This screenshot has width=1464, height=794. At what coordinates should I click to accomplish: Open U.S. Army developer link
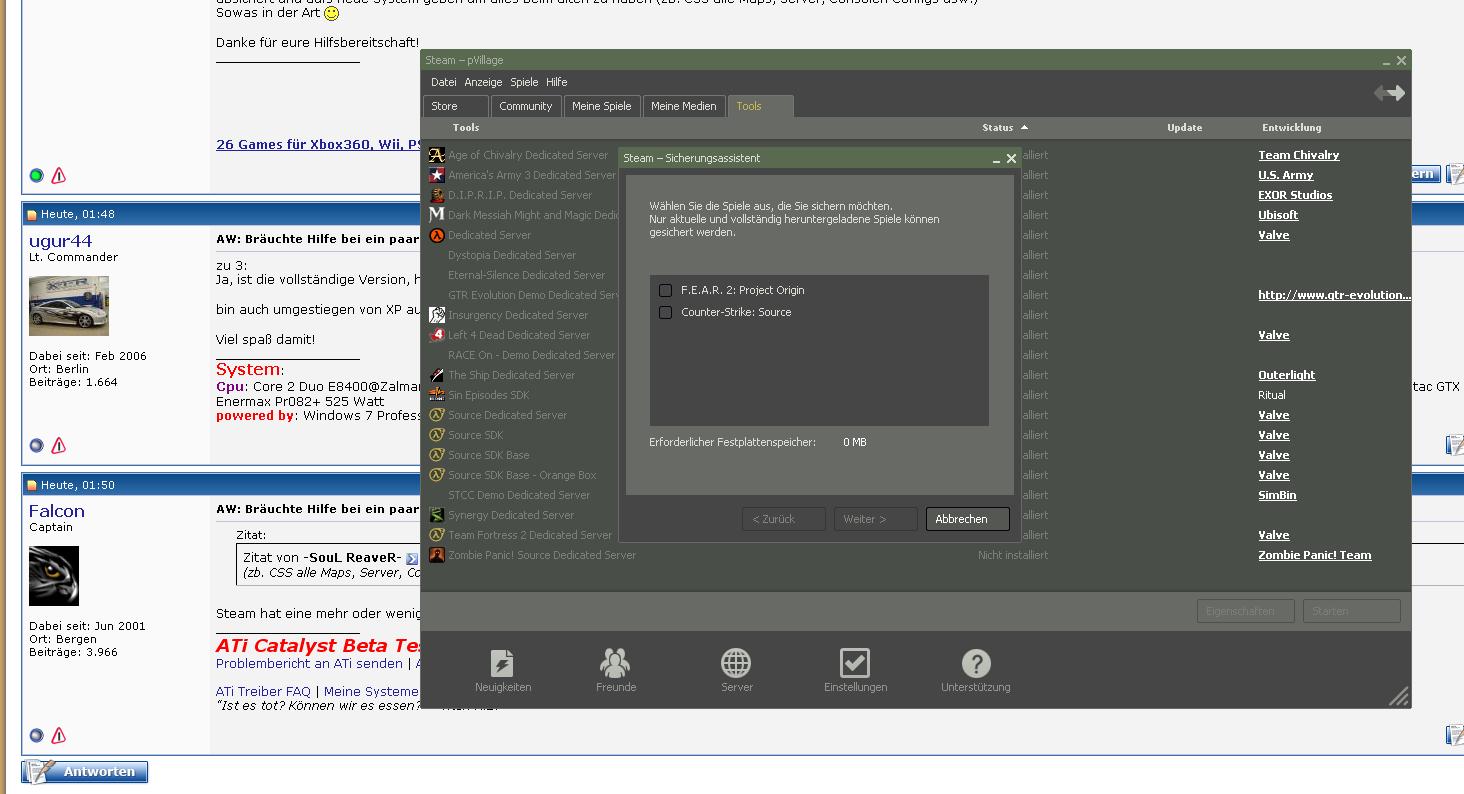pos(1285,175)
